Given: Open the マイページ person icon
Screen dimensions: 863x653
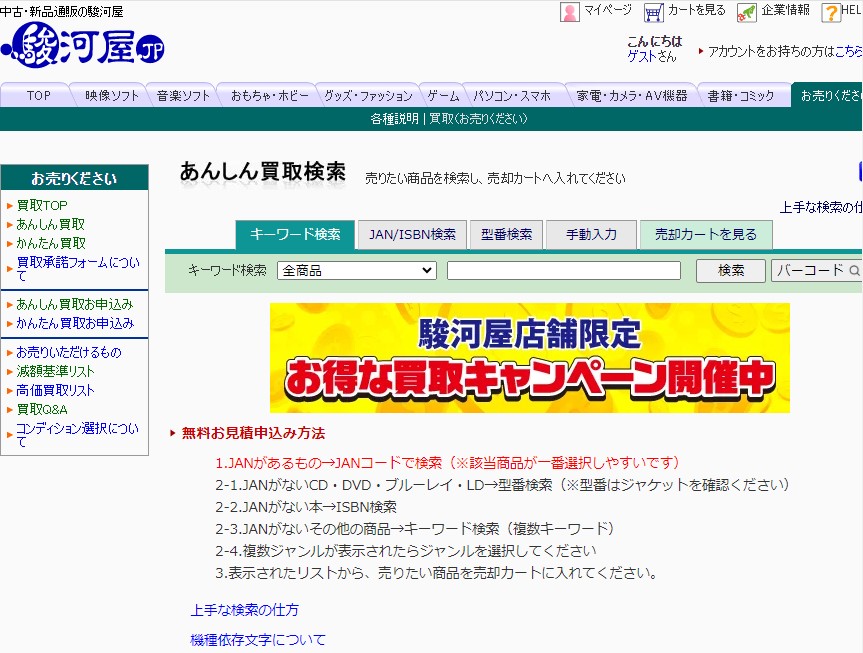Looking at the screenshot, I should tap(570, 12).
